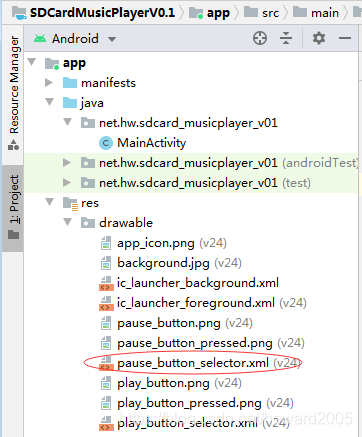Select background.jpg (v24)

[x=179, y=263]
